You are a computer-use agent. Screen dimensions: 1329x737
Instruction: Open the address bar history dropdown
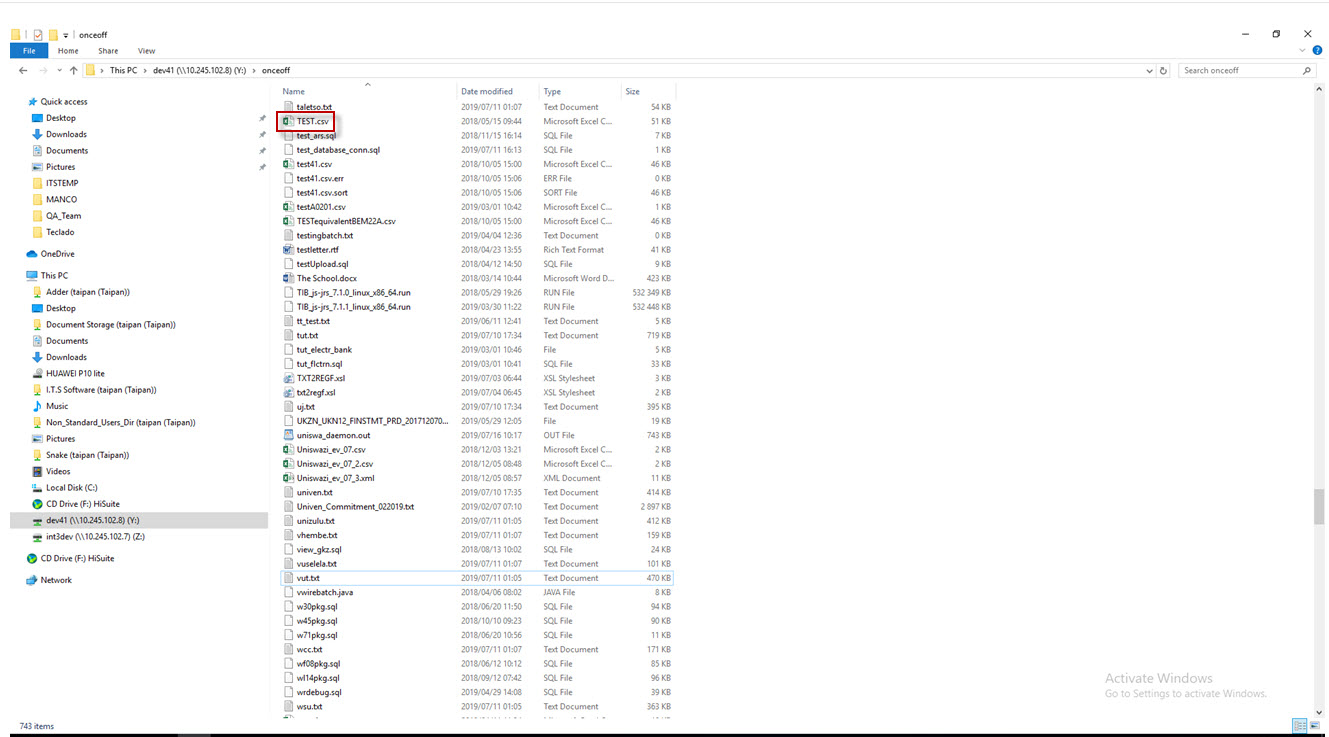(x=1149, y=71)
